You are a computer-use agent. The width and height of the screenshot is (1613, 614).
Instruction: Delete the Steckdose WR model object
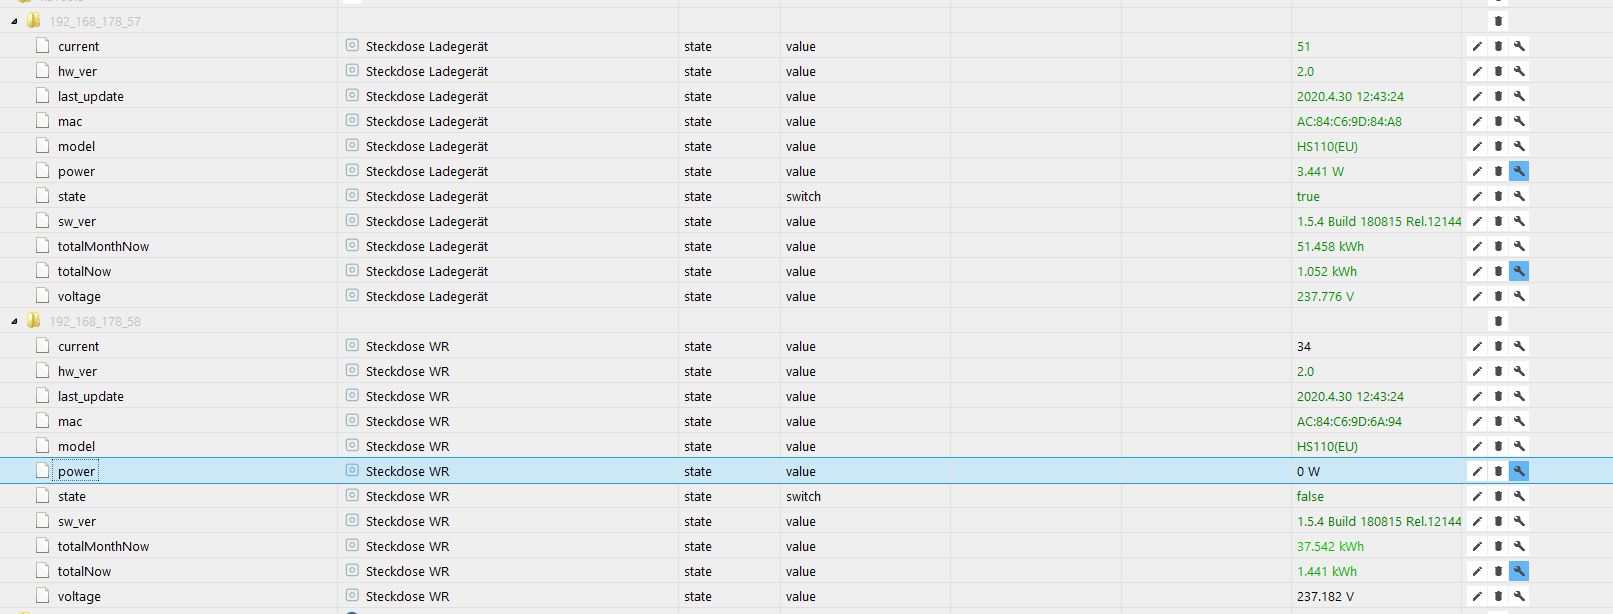1498,446
